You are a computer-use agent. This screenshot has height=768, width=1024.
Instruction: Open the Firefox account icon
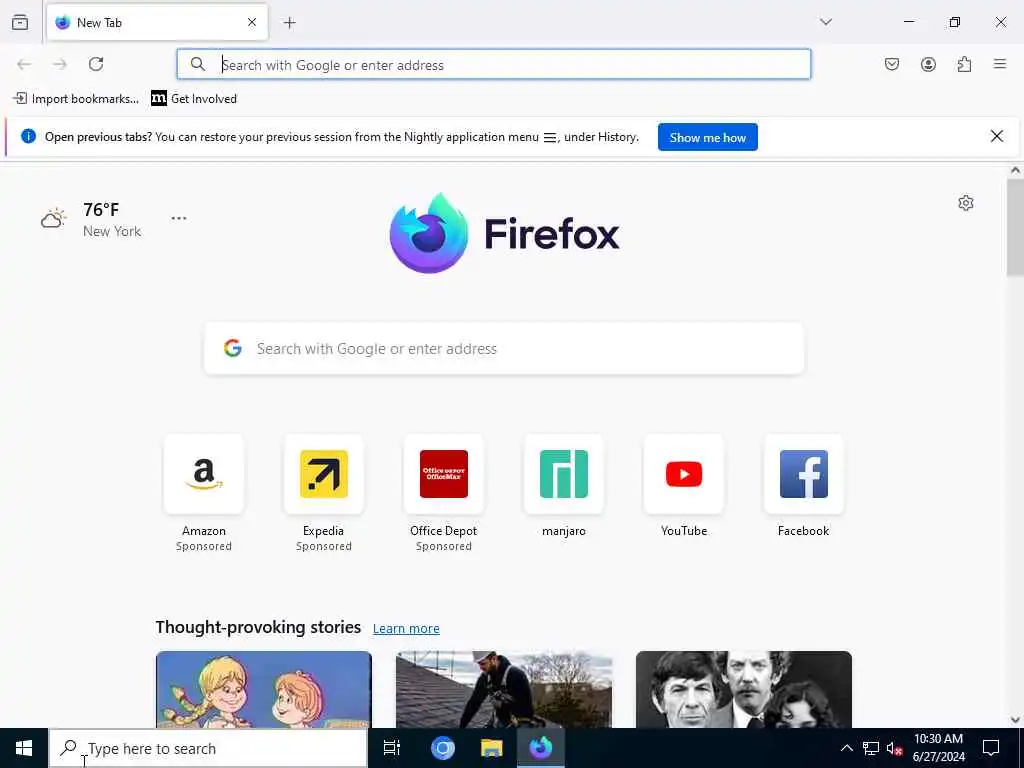(x=928, y=64)
